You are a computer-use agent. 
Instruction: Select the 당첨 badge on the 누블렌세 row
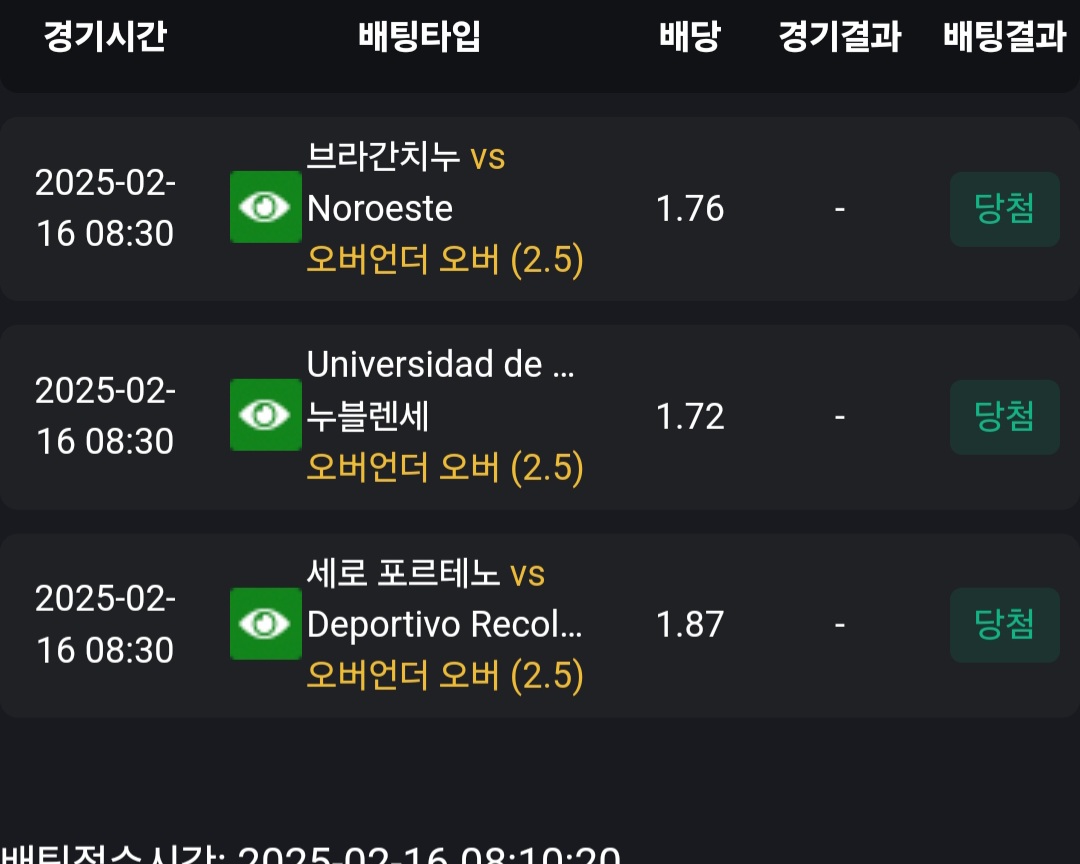click(x=1004, y=417)
